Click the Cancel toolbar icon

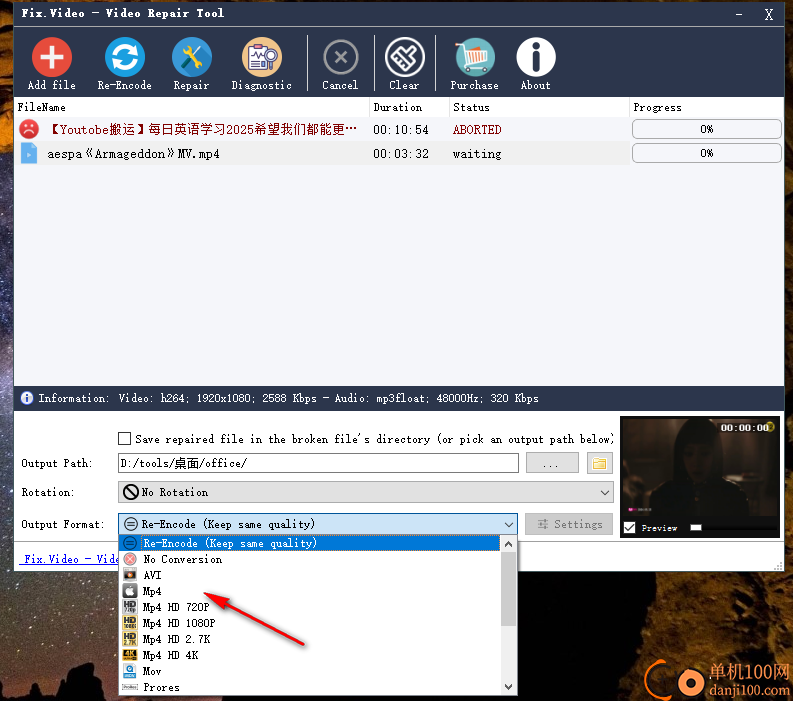340,57
